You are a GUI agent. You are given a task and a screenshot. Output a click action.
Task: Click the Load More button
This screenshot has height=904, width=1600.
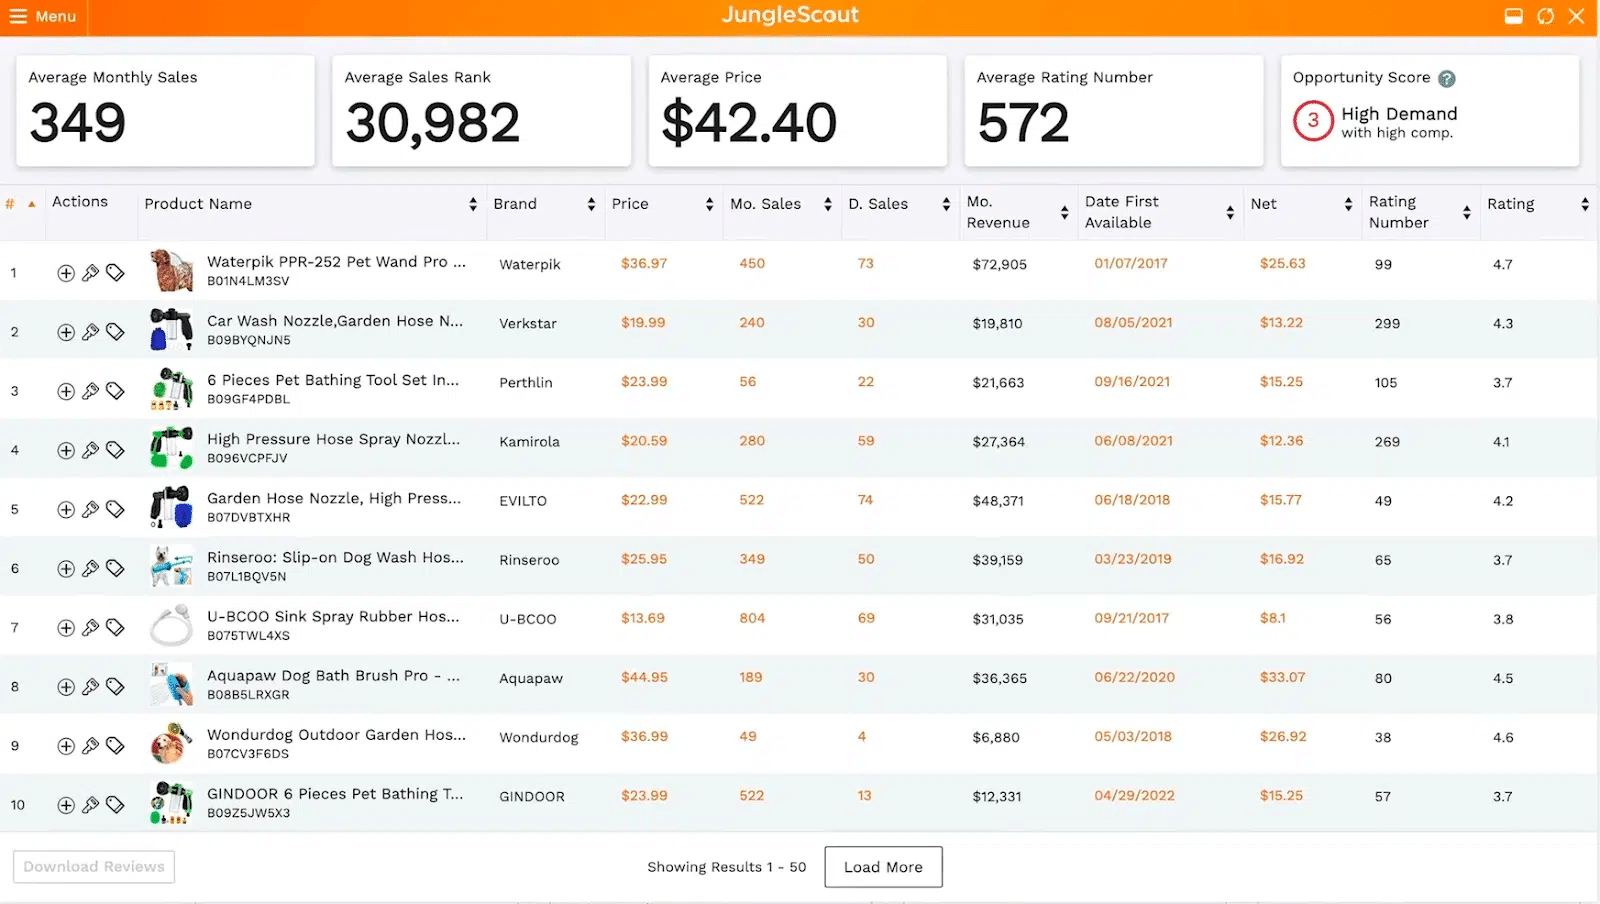pyautogui.click(x=883, y=867)
